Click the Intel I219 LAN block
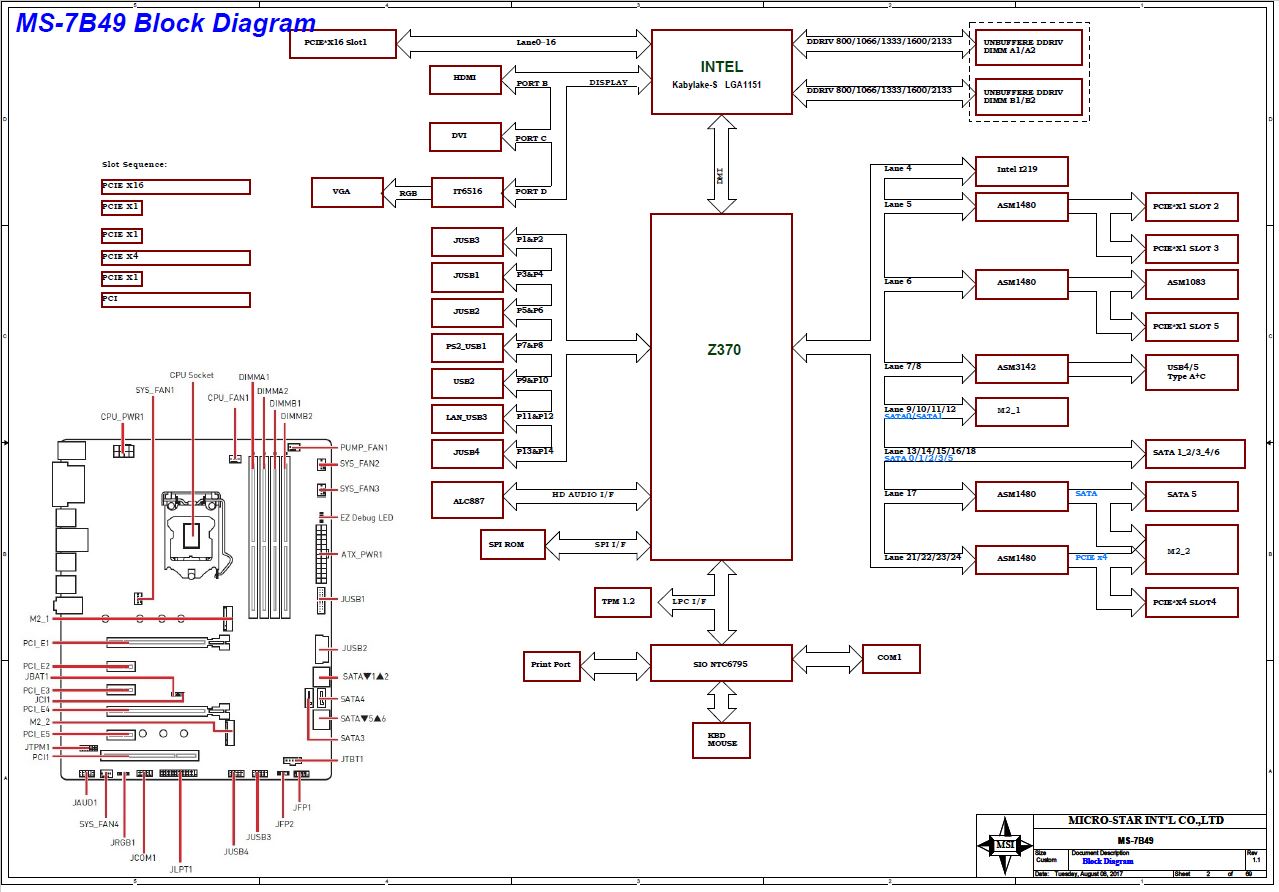1279x892 pixels. 1021,171
